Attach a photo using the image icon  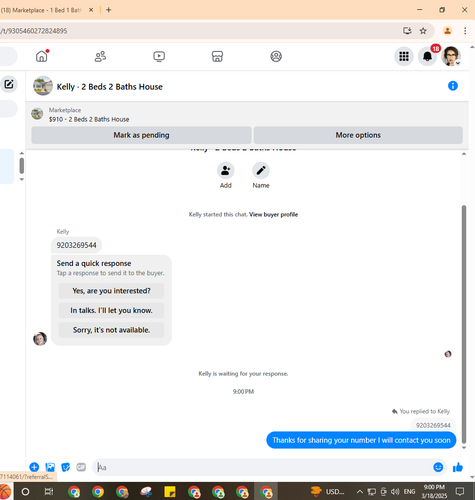pyautogui.click(x=50, y=467)
